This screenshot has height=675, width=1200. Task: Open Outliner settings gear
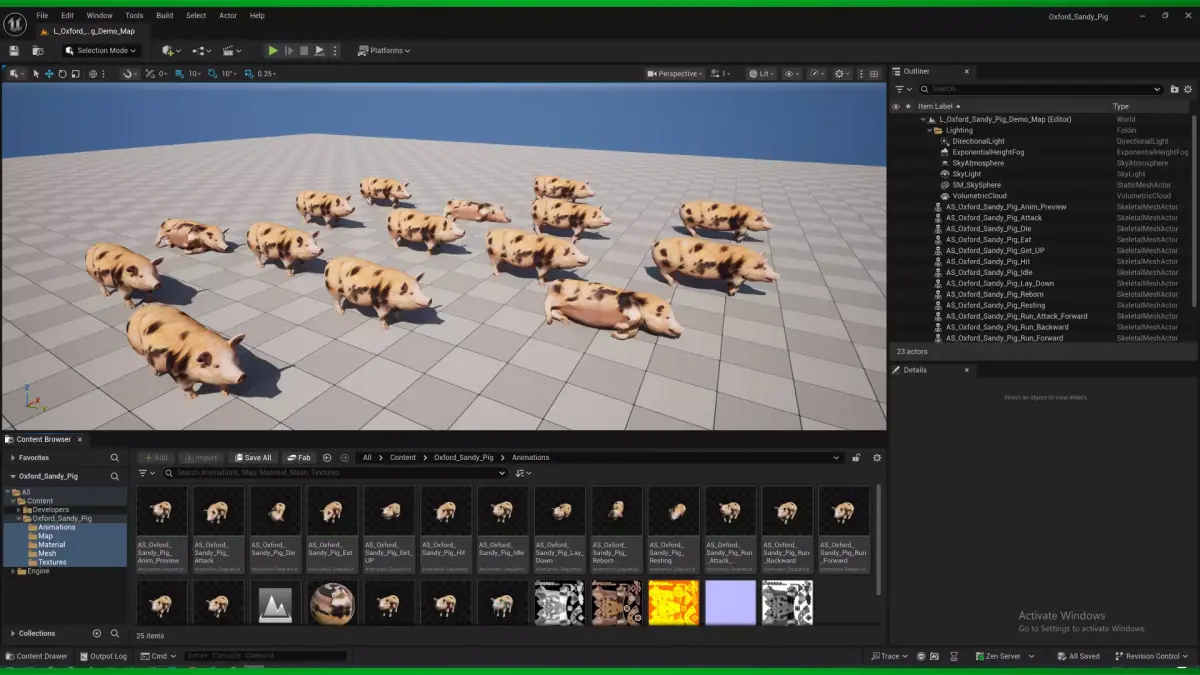coord(1189,89)
